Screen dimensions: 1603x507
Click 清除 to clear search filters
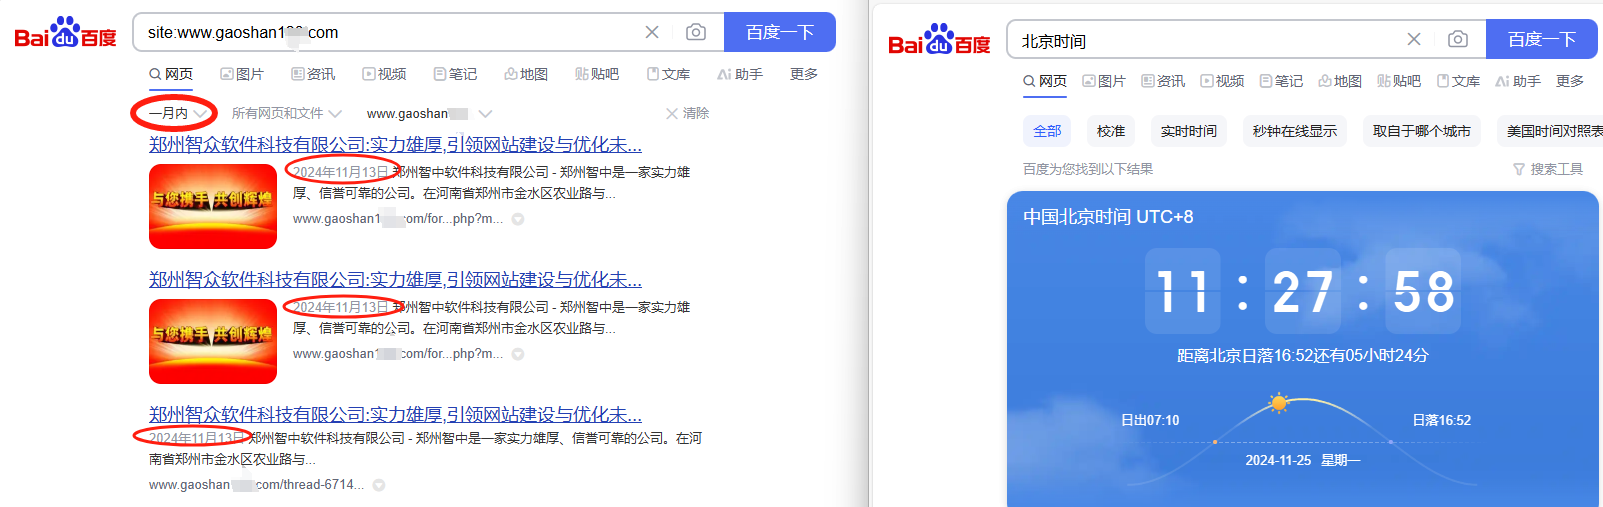pos(688,113)
